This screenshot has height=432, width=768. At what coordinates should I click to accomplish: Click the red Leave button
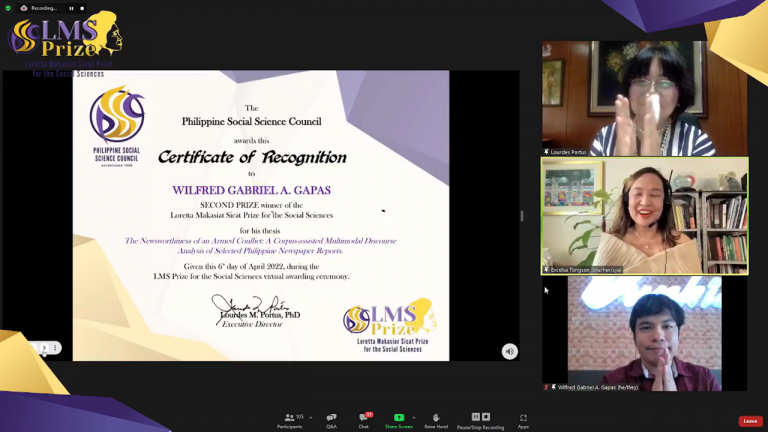750,421
